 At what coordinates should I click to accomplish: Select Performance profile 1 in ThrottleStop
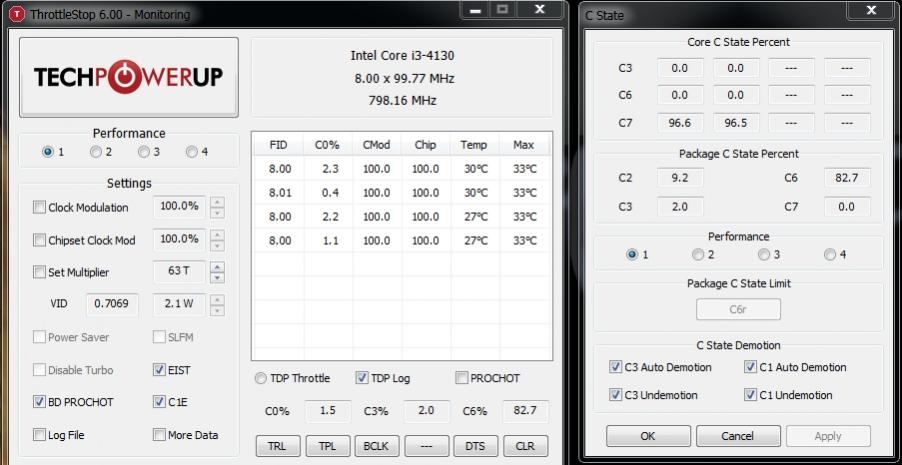(x=48, y=152)
